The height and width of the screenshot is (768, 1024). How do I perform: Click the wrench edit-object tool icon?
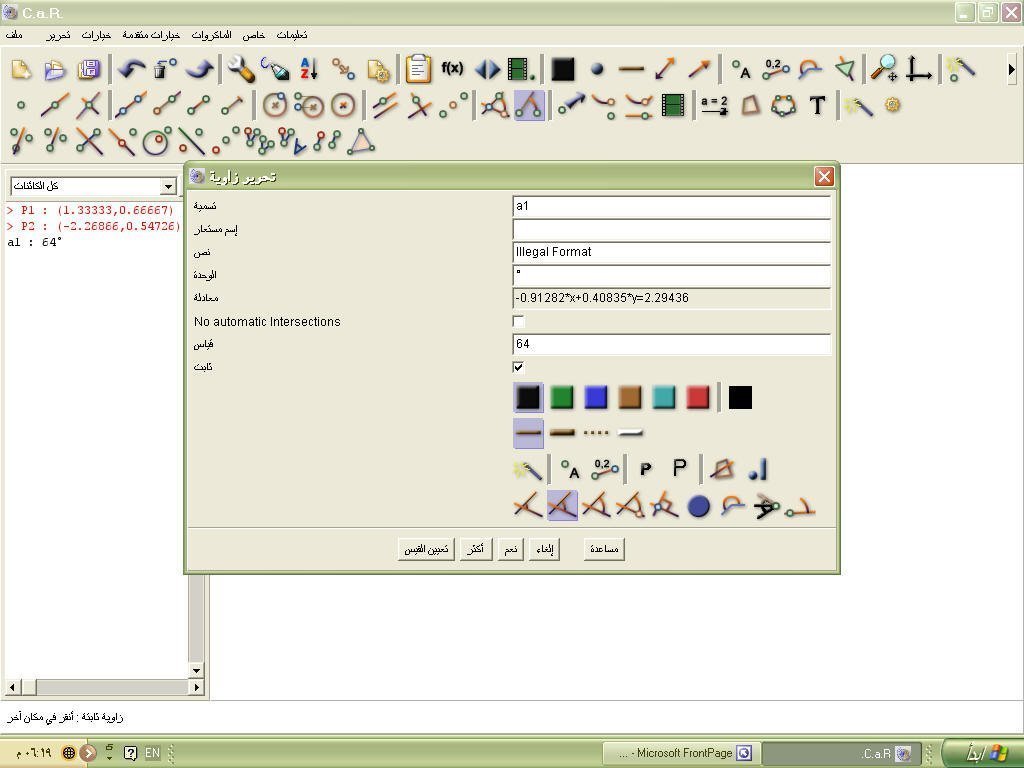click(240, 69)
